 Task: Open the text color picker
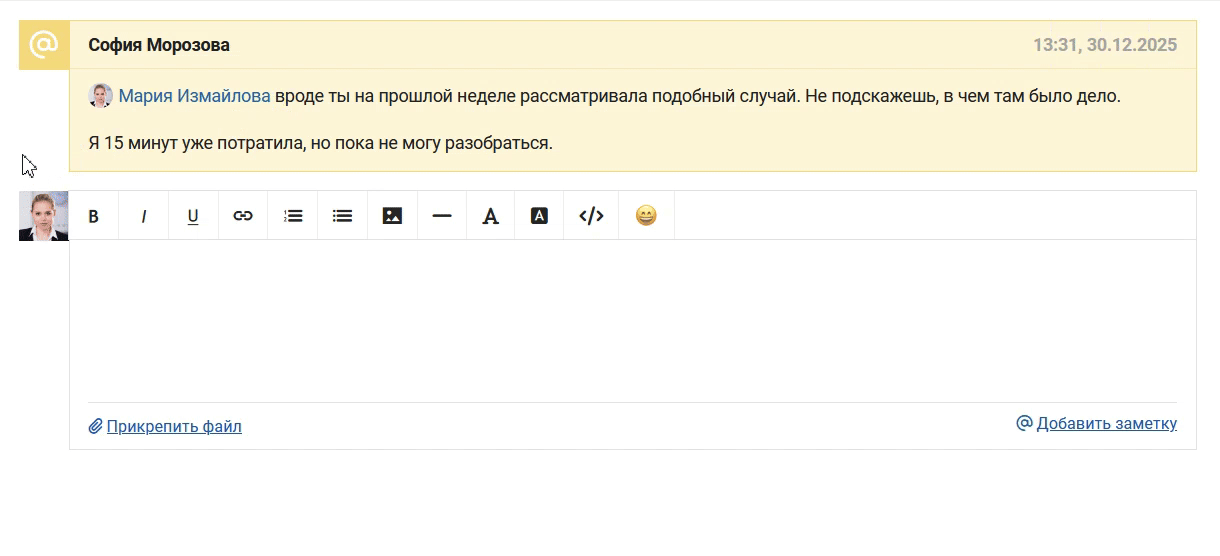coord(490,216)
